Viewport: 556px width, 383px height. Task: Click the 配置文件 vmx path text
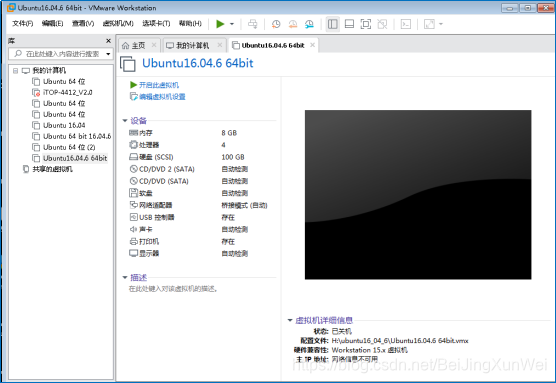tap(400, 341)
